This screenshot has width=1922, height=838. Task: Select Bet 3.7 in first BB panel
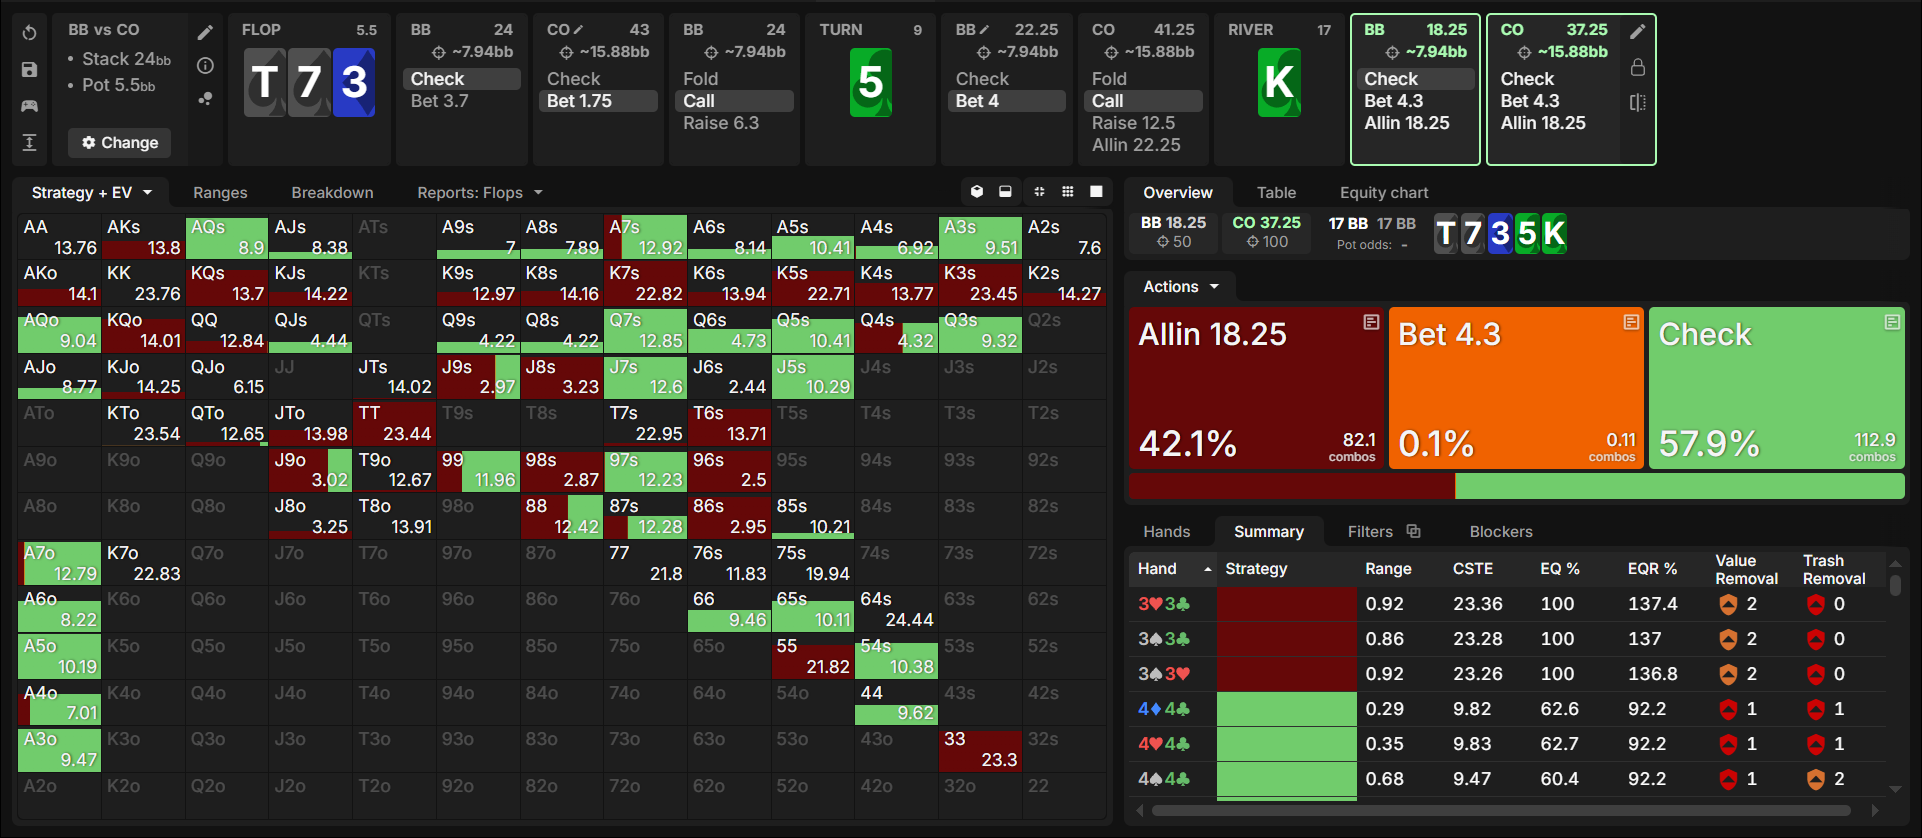click(439, 101)
